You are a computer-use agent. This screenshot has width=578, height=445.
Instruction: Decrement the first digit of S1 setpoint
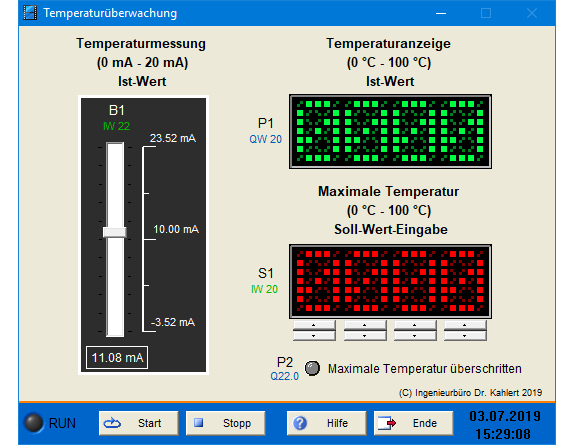pyautogui.click(x=314, y=336)
